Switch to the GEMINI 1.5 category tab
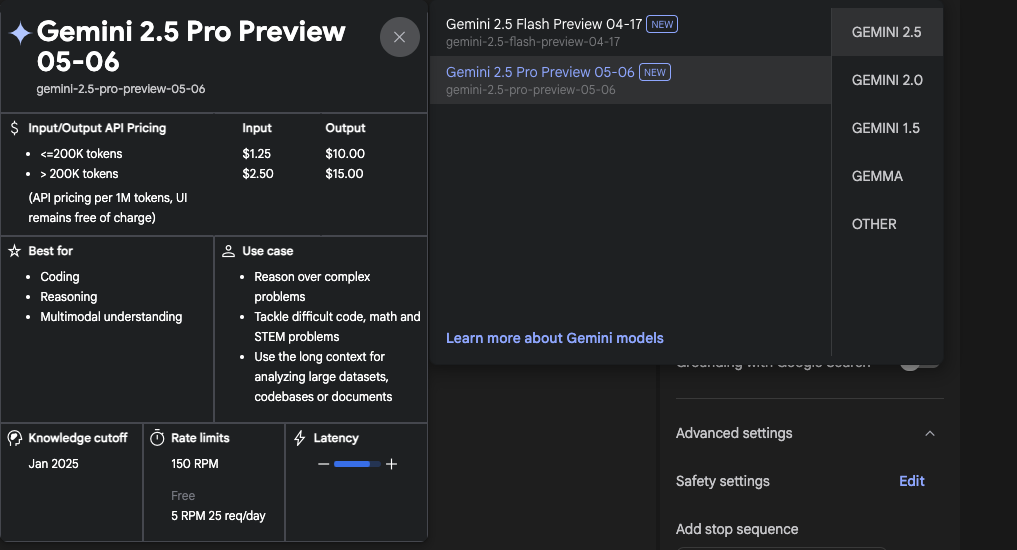Screen dimensions: 1017x550 coord(887,128)
